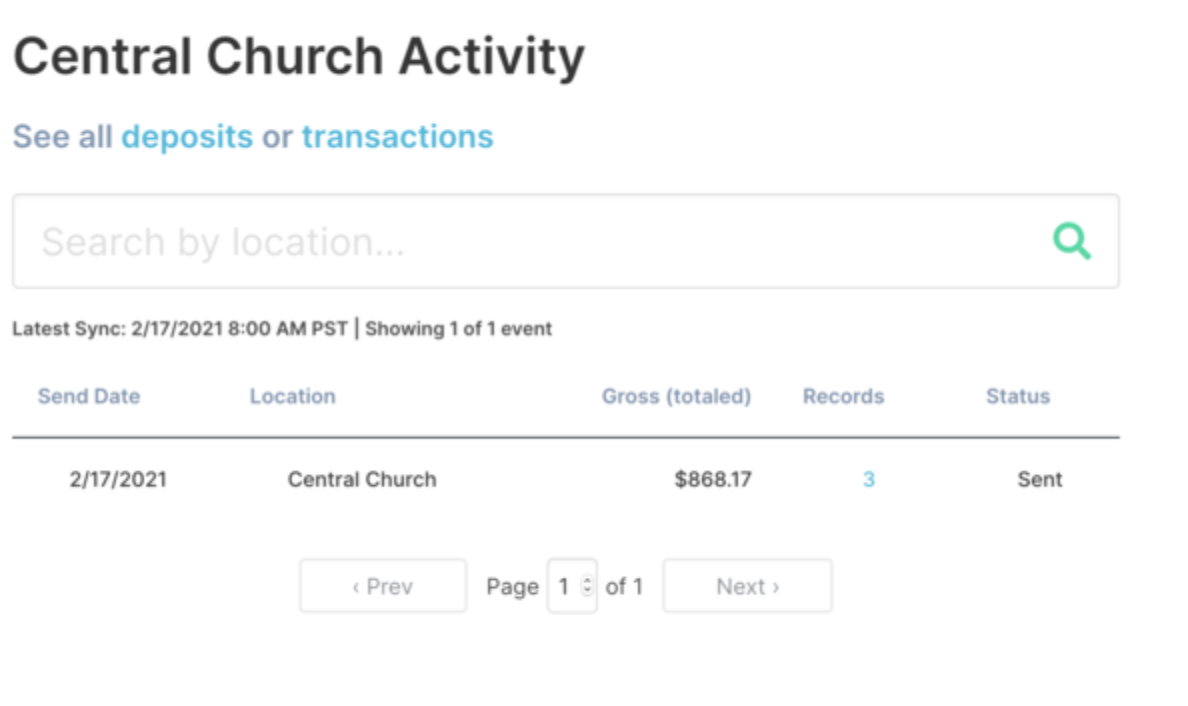Click the Next pagination button
The image size is (1188, 706).
coord(747,586)
